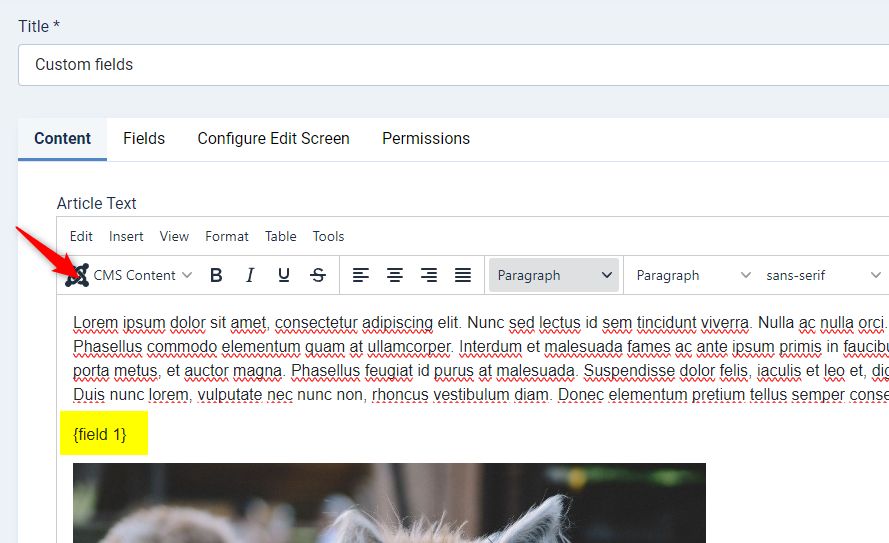Open the Tools menu
Viewport: 889px width, 543px height.
328,236
